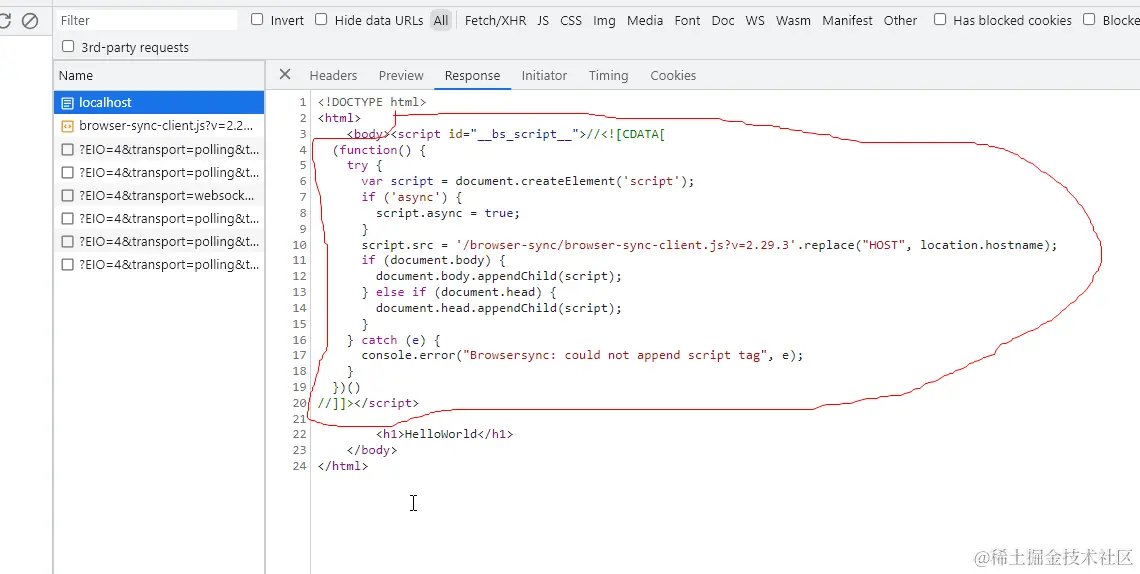Click line number 22 in the gutter

(300, 434)
